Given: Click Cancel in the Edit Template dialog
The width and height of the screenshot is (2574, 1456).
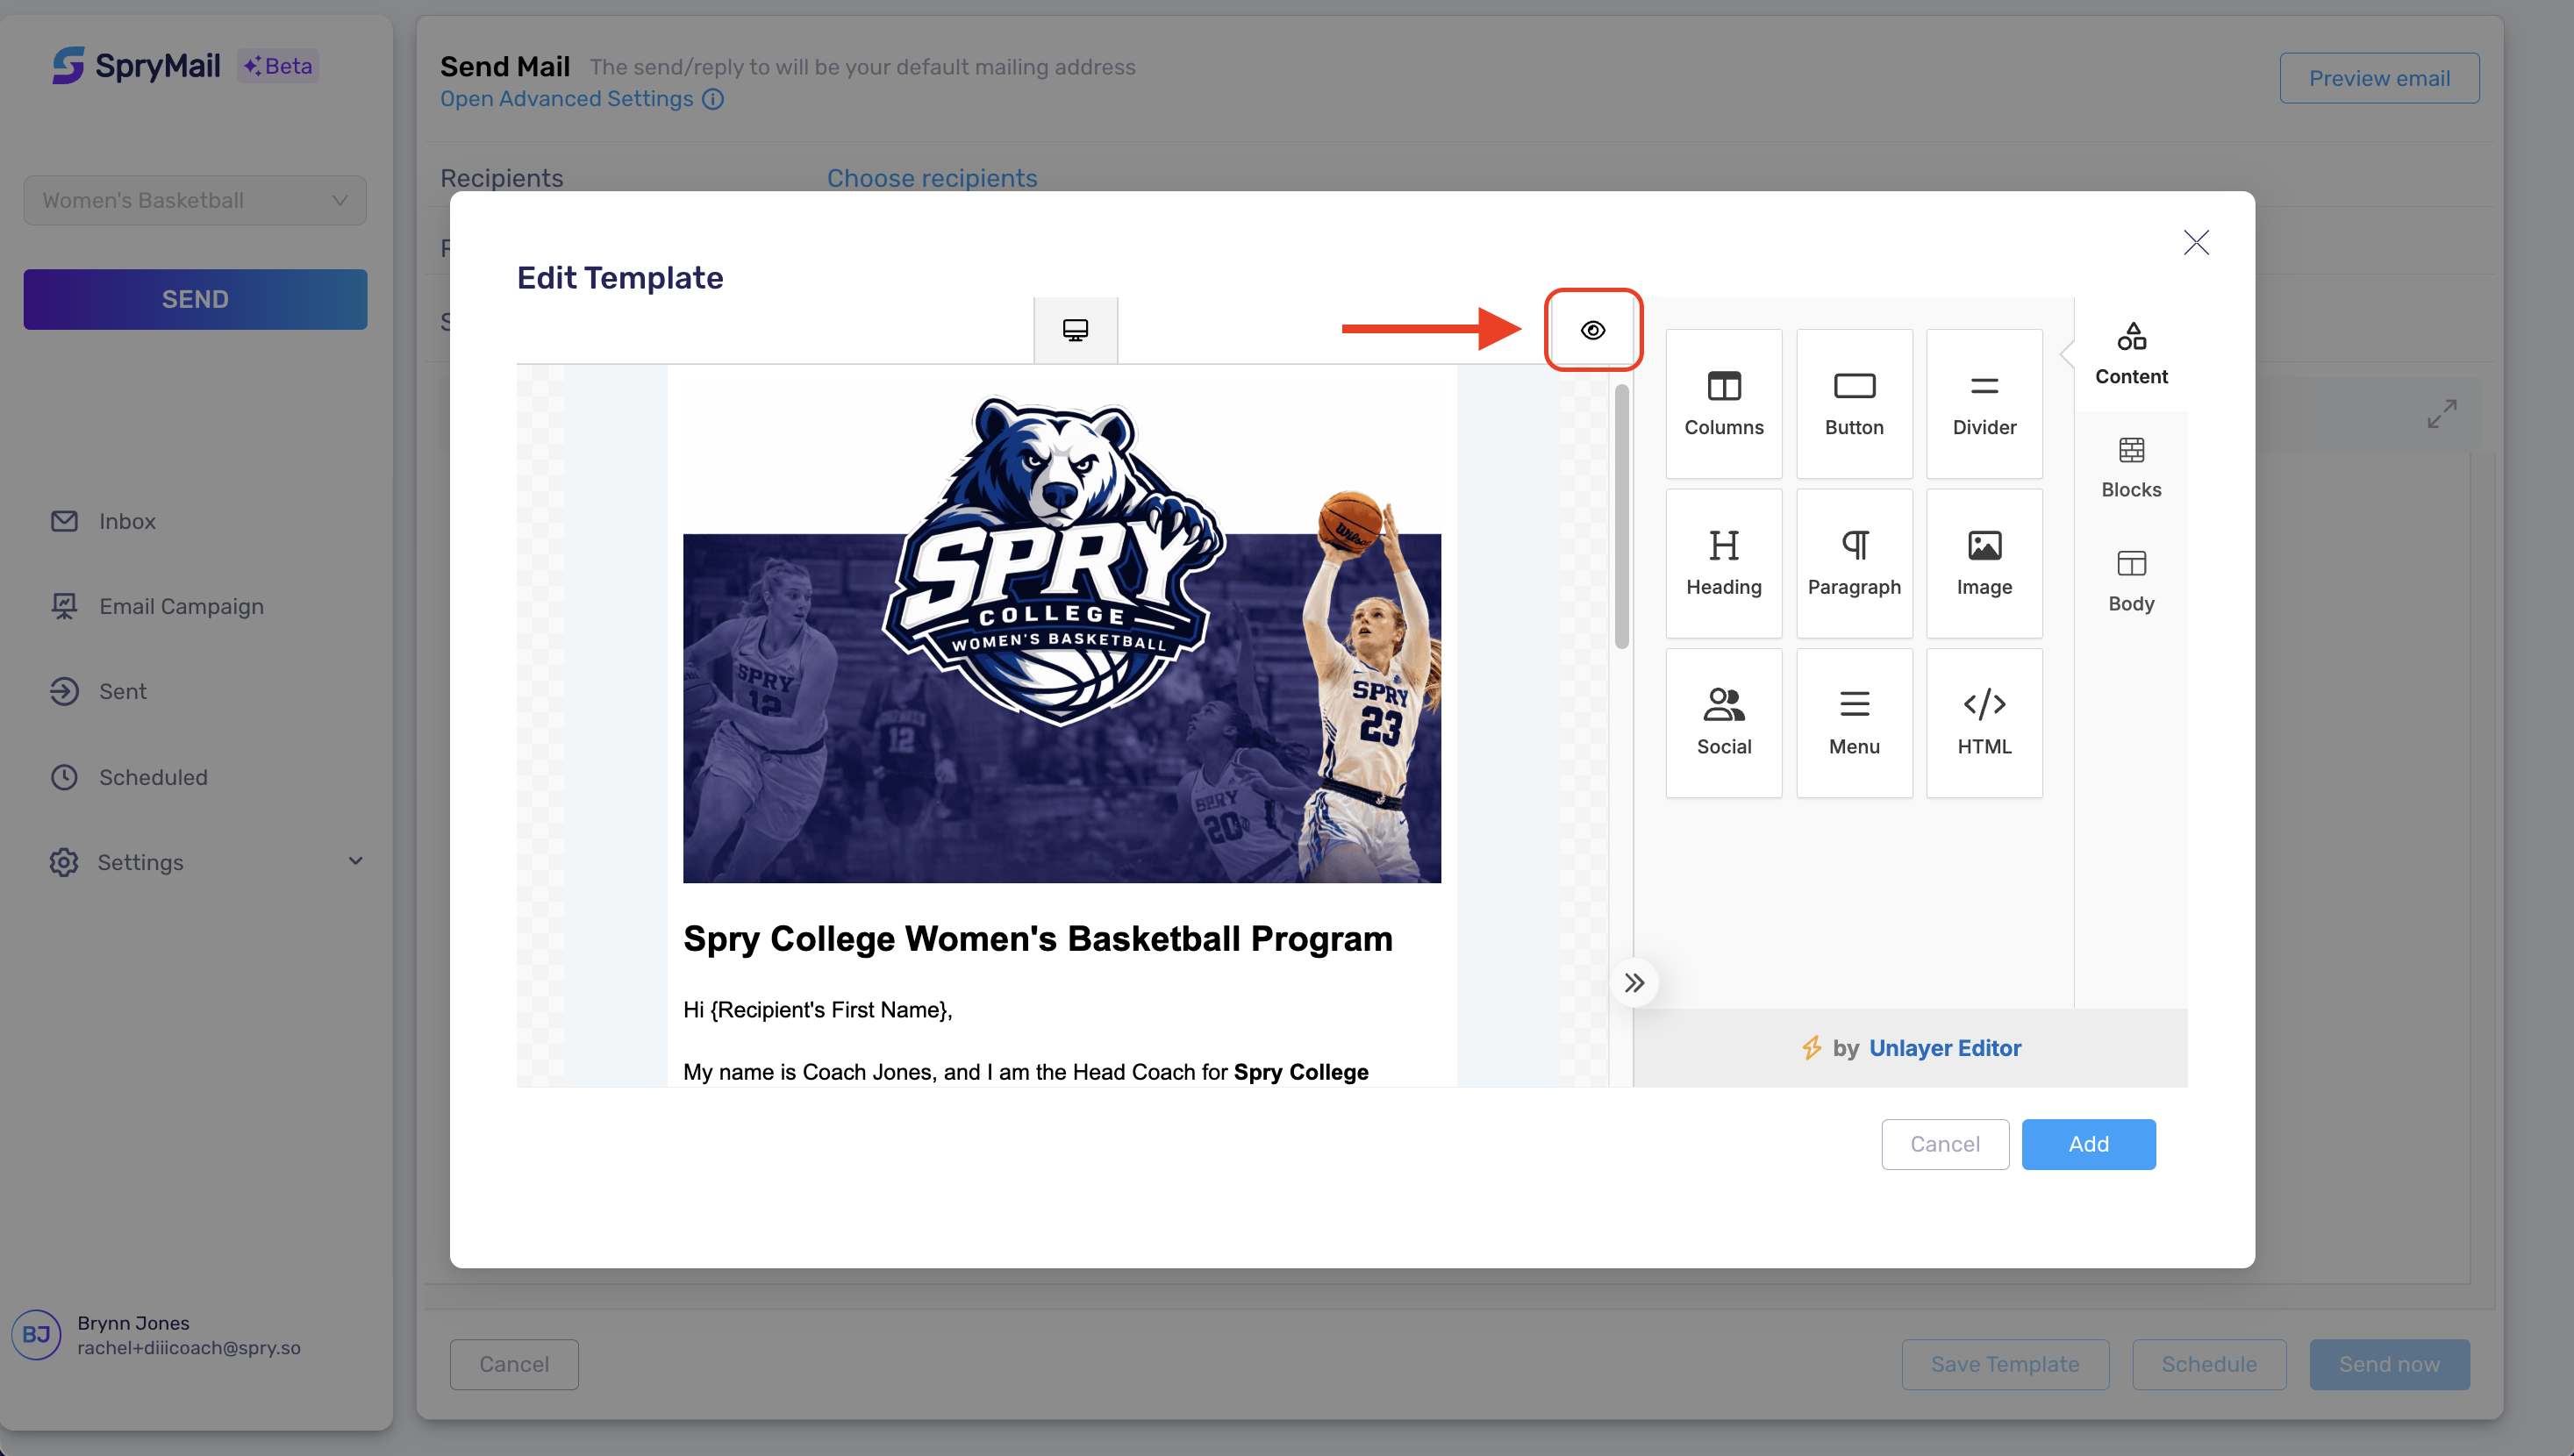Looking at the screenshot, I should [x=1944, y=1143].
